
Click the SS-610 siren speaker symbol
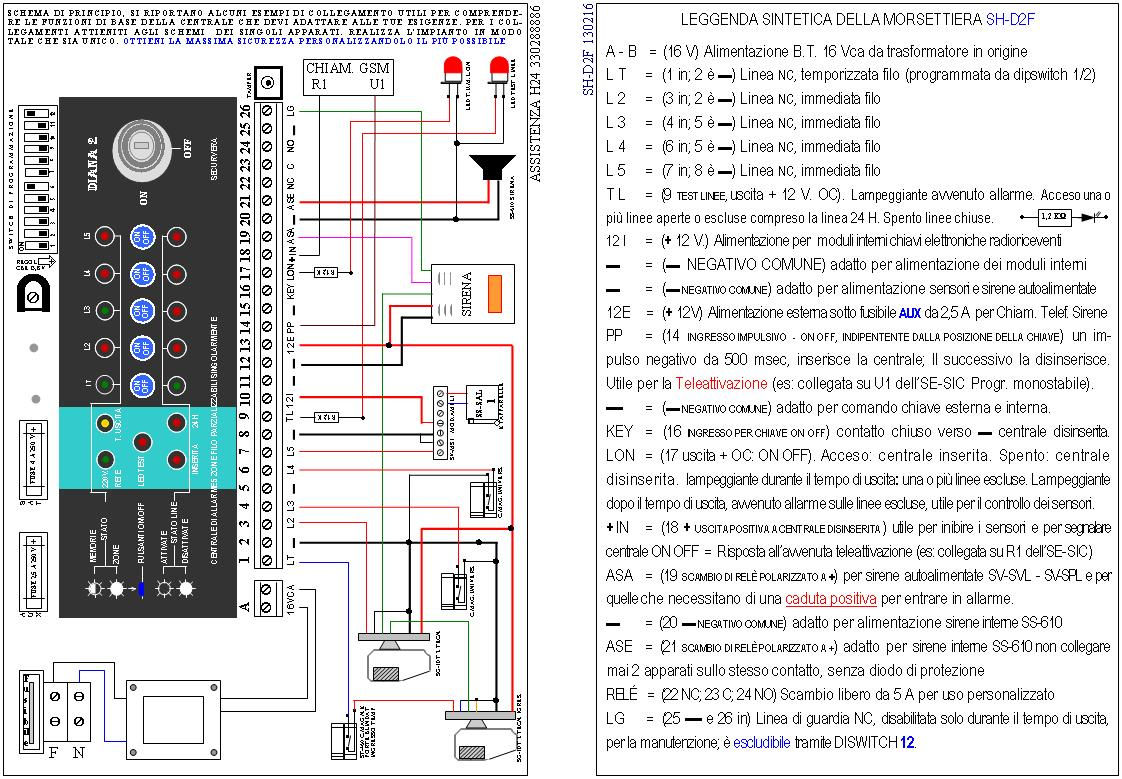(x=492, y=168)
